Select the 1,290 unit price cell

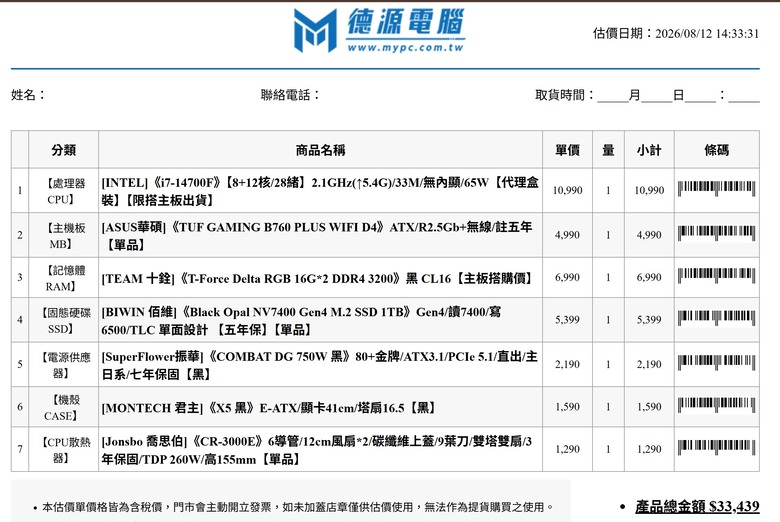(567, 449)
